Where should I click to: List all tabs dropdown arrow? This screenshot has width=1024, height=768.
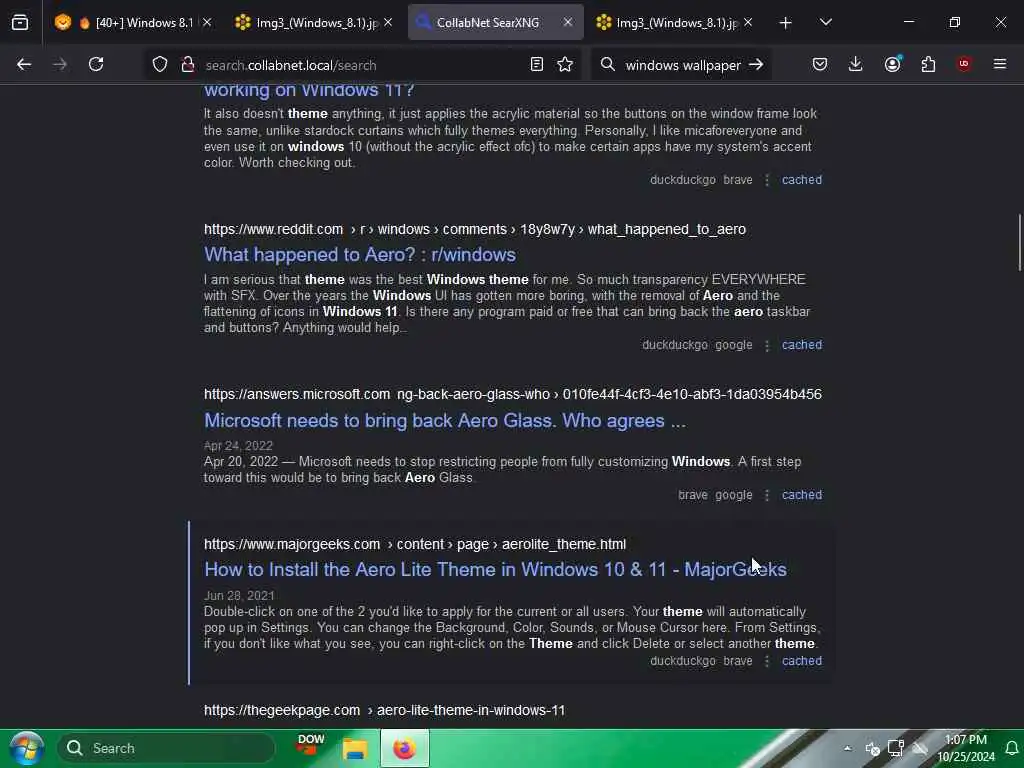tap(825, 22)
